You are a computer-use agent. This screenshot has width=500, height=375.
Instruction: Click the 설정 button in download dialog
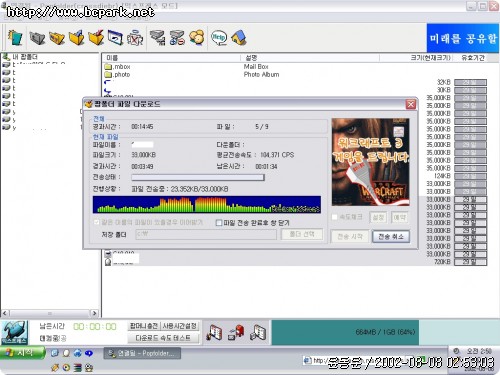pos(378,217)
